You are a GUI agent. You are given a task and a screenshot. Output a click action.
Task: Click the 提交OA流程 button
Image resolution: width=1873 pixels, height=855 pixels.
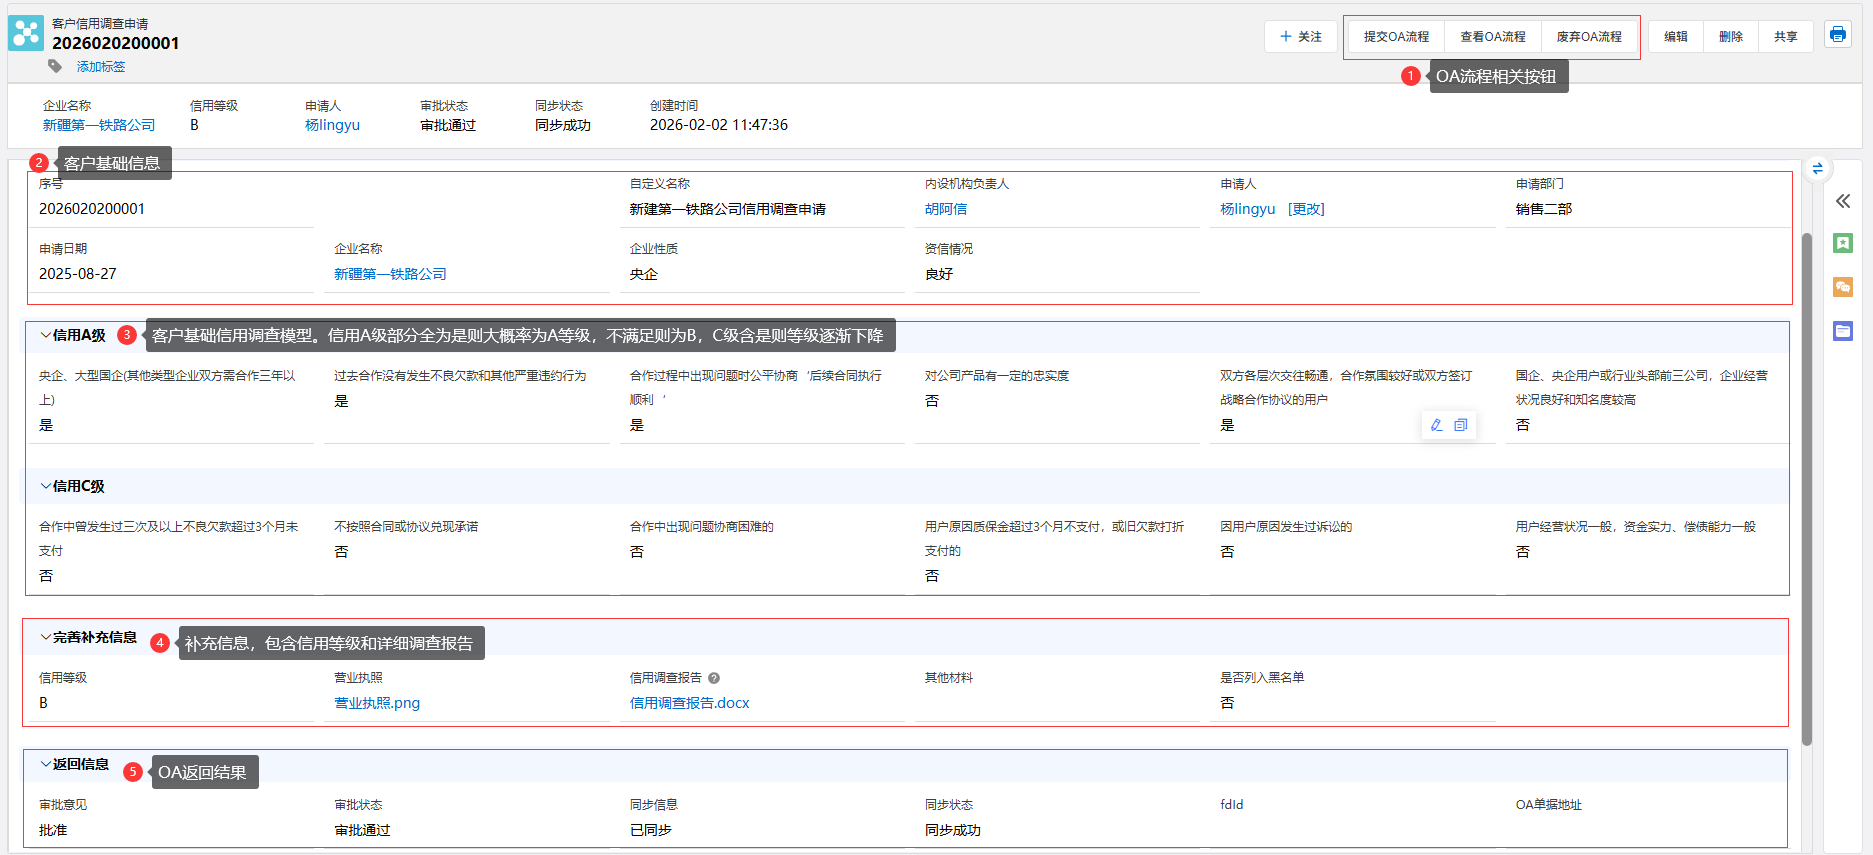pos(1396,37)
